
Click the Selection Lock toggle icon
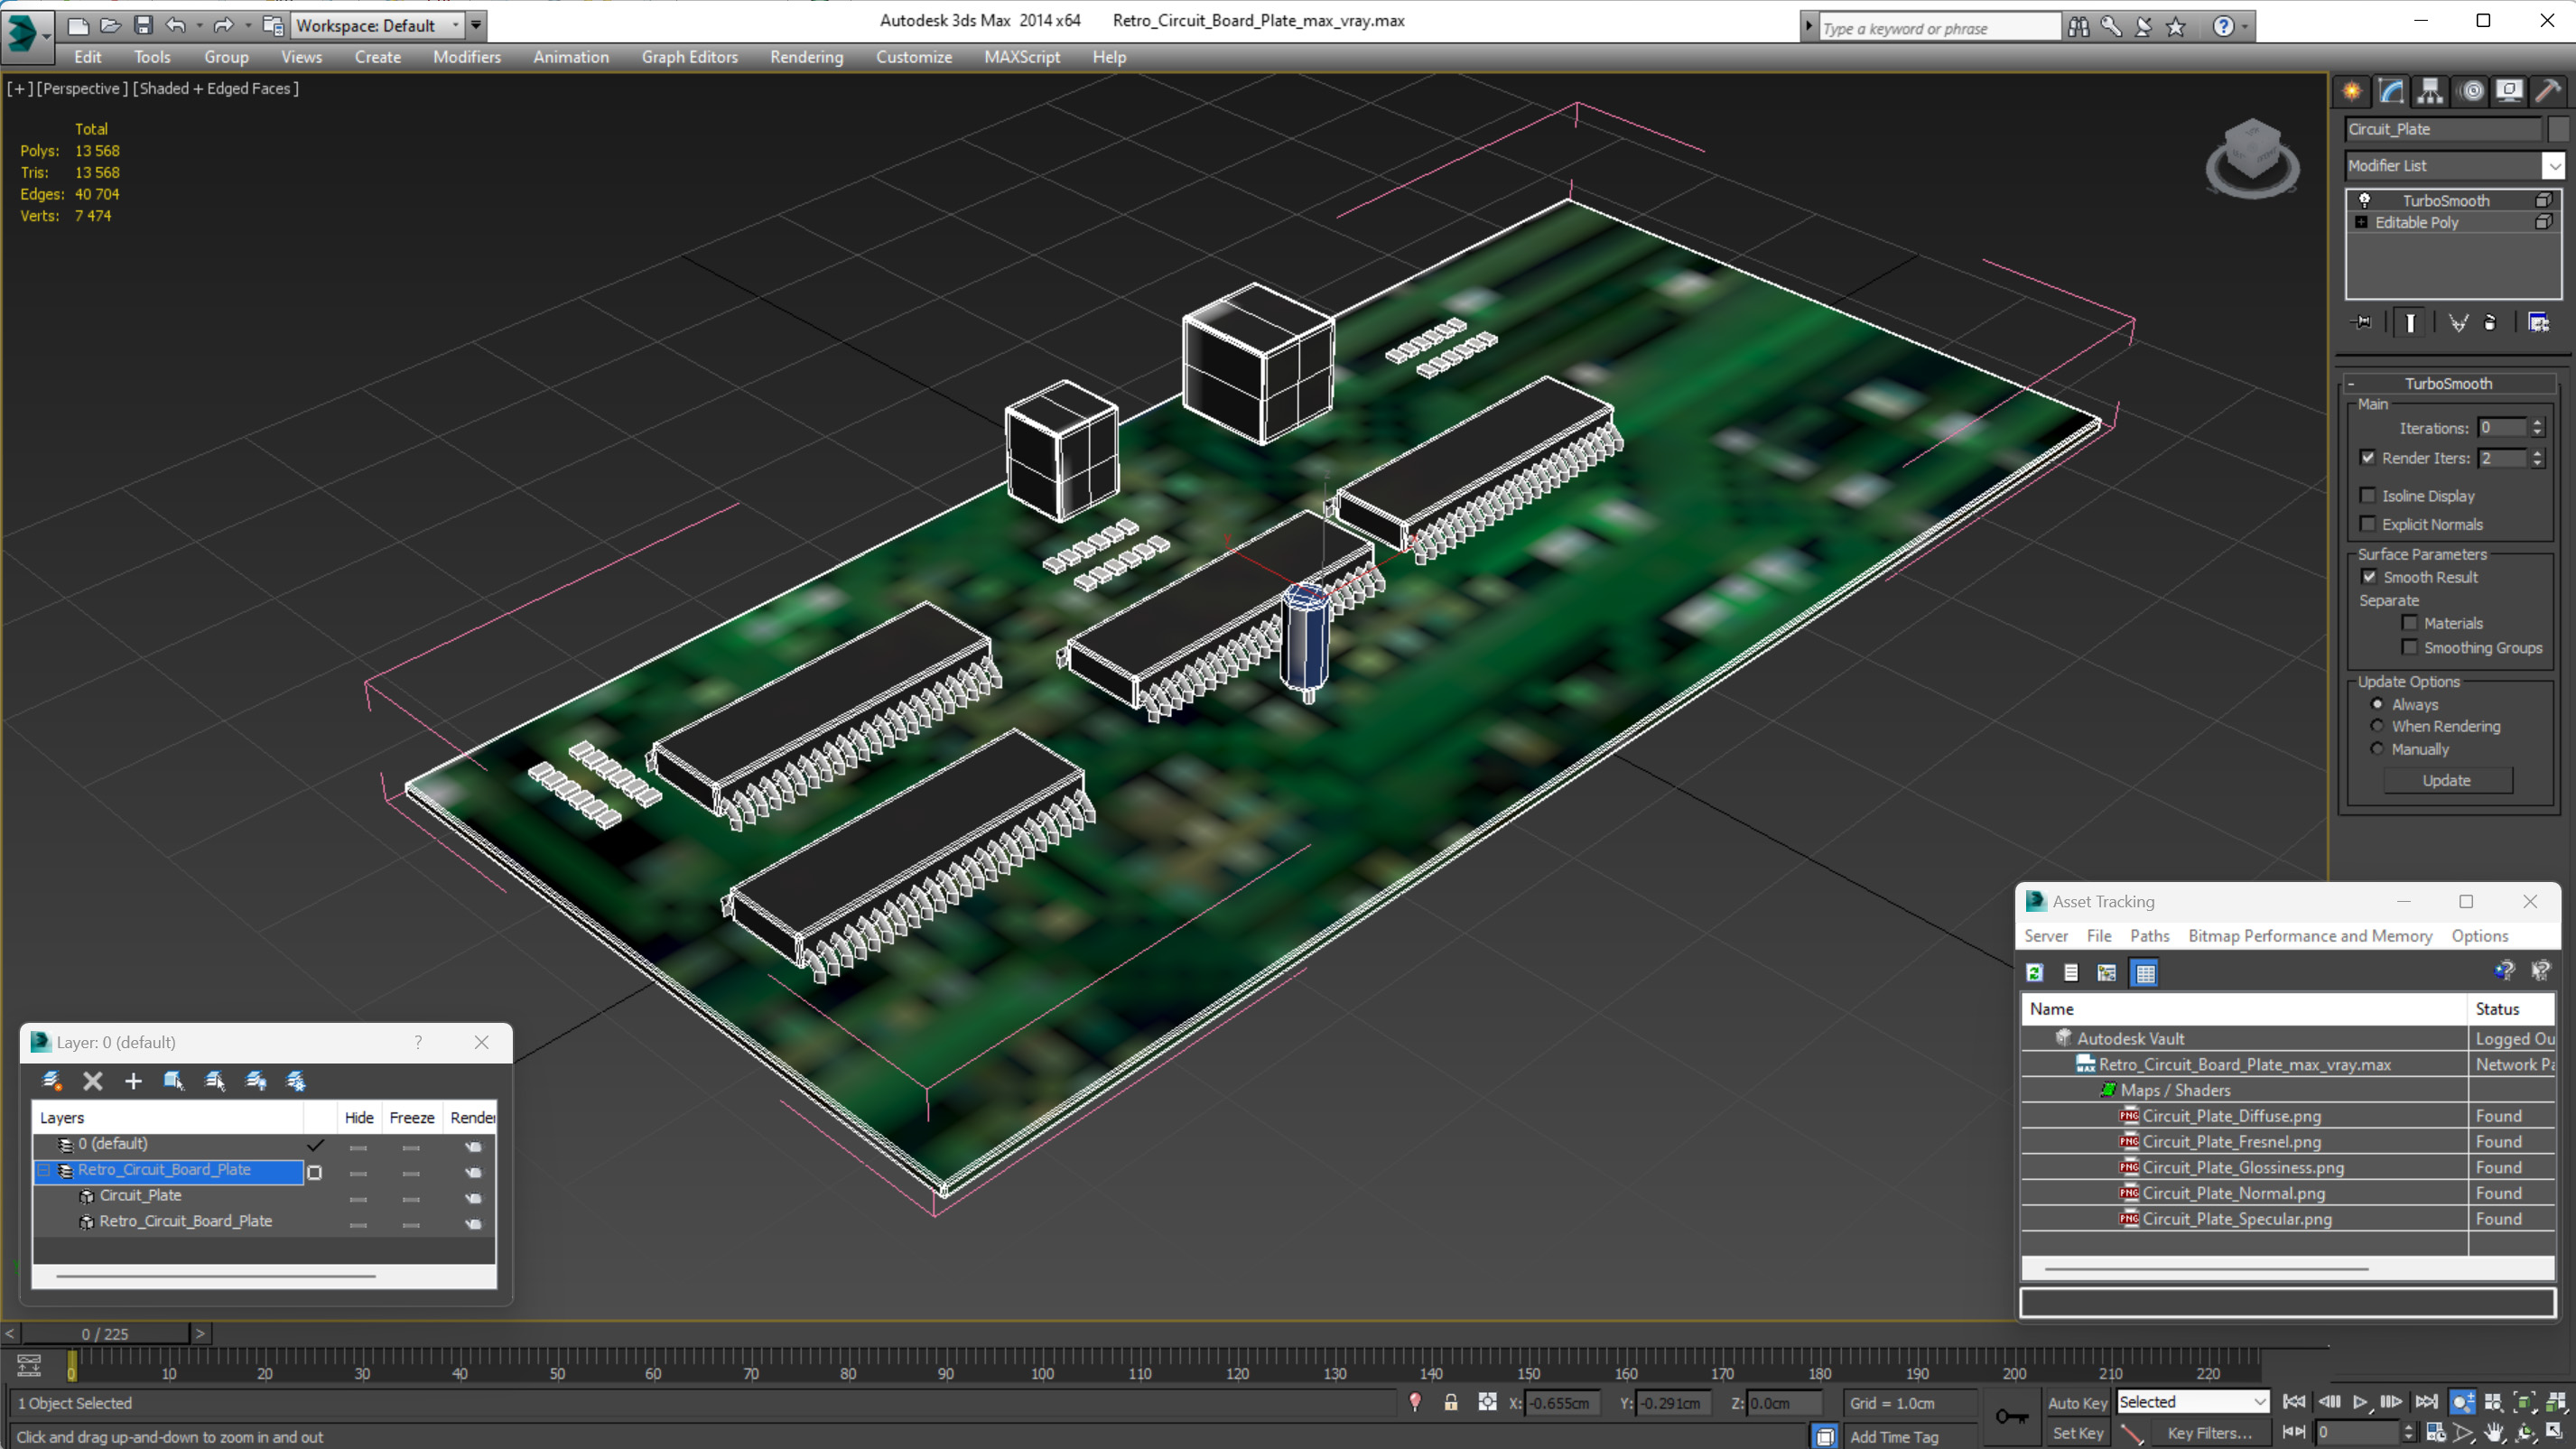[x=1451, y=1402]
